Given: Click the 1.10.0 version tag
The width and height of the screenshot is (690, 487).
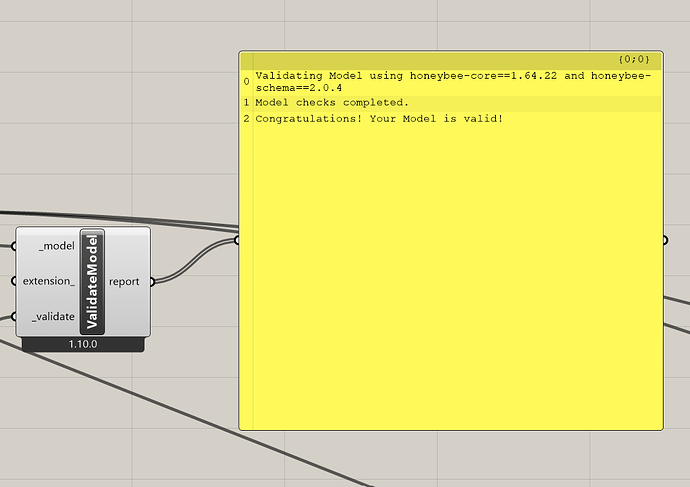Looking at the screenshot, I should (x=83, y=344).
